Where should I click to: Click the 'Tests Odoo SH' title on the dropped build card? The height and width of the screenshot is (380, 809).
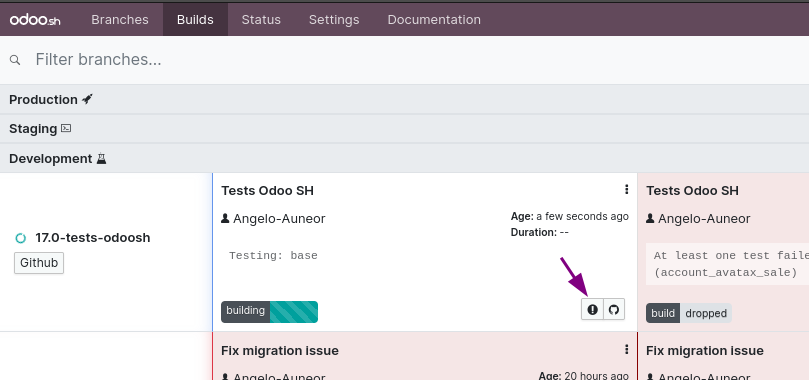click(692, 191)
